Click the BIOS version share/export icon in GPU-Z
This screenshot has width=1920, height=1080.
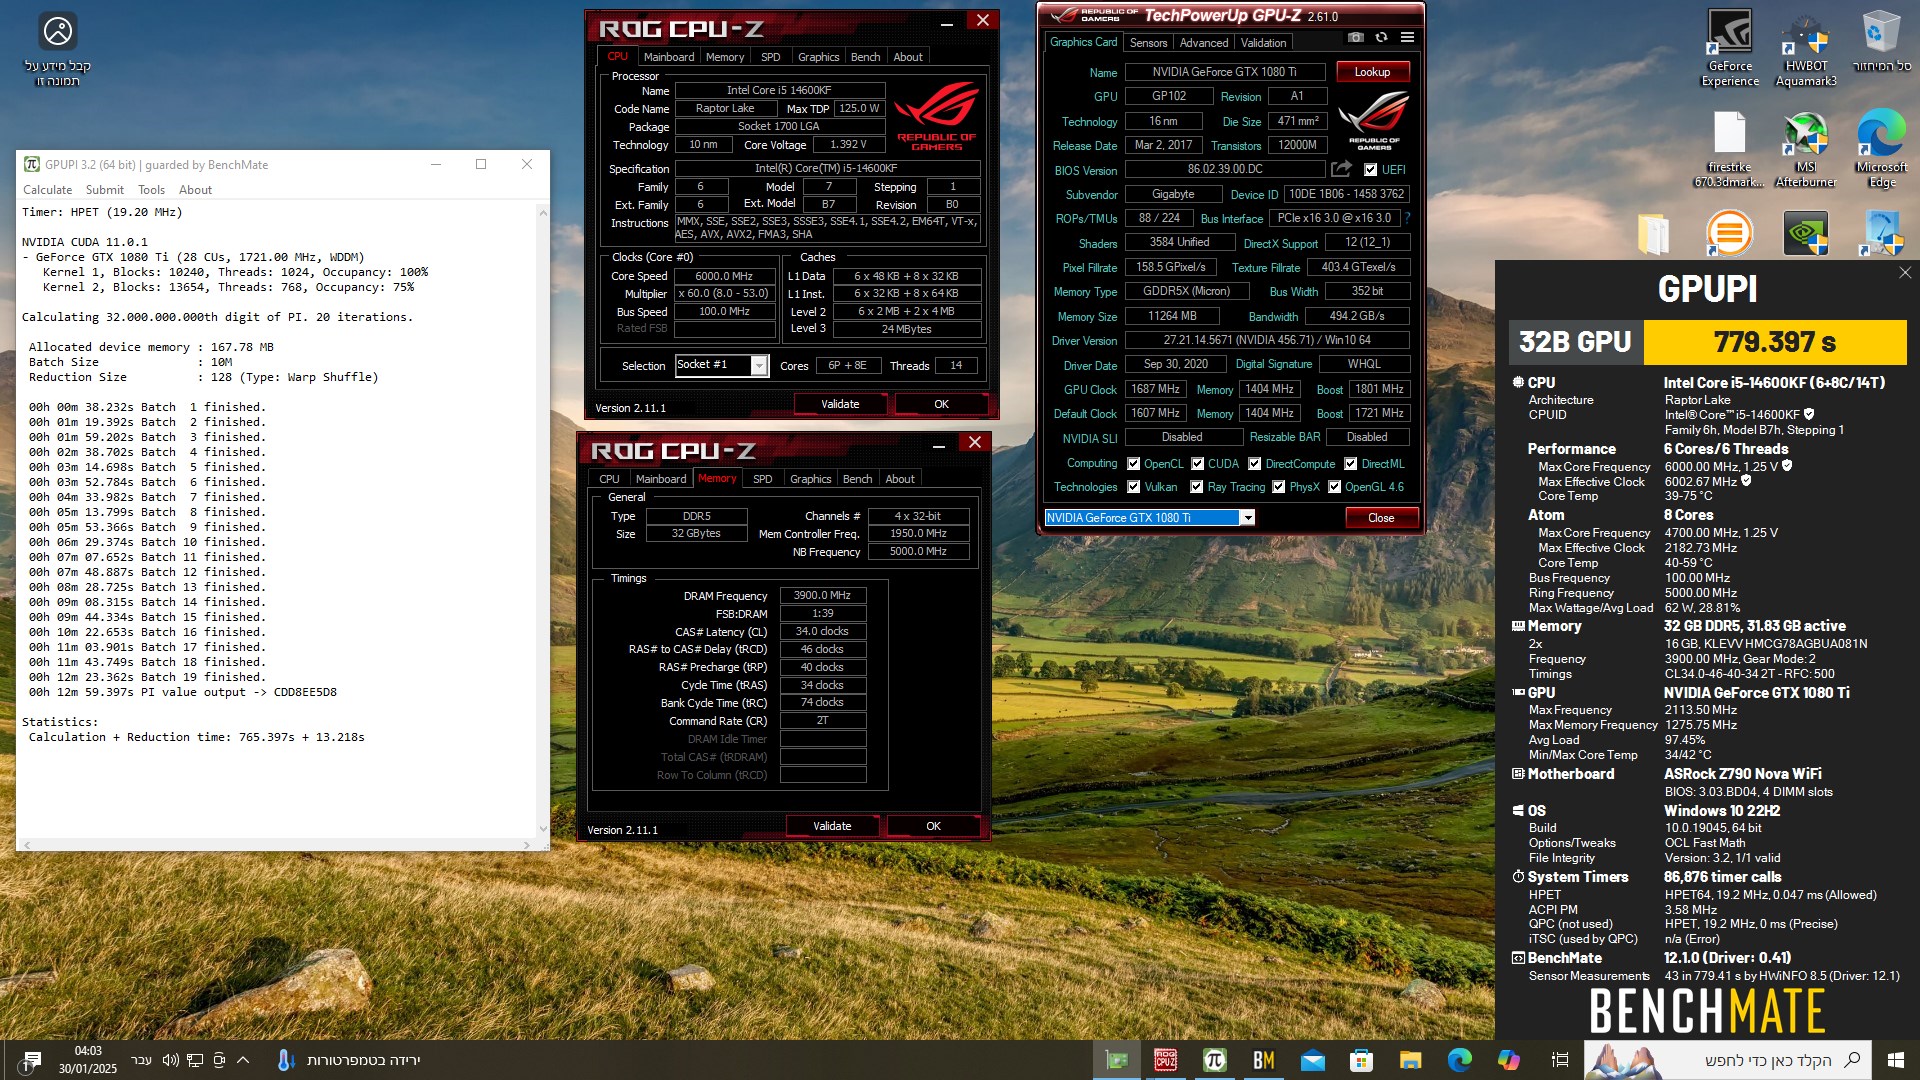1341,169
